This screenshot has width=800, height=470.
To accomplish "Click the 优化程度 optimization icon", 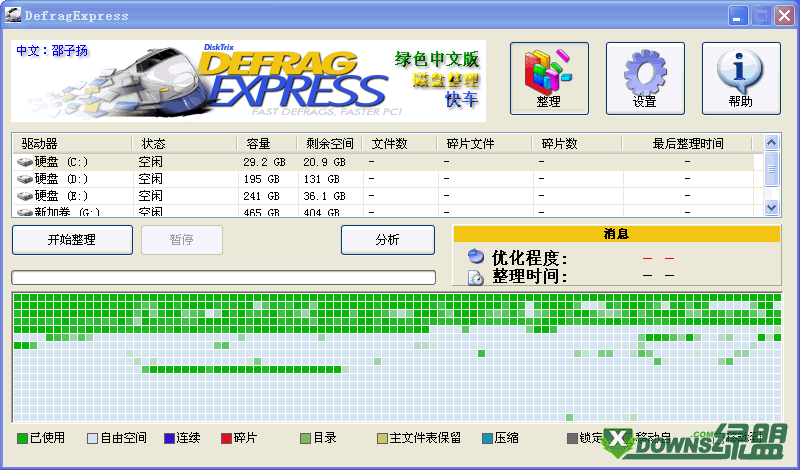I will pos(476,258).
